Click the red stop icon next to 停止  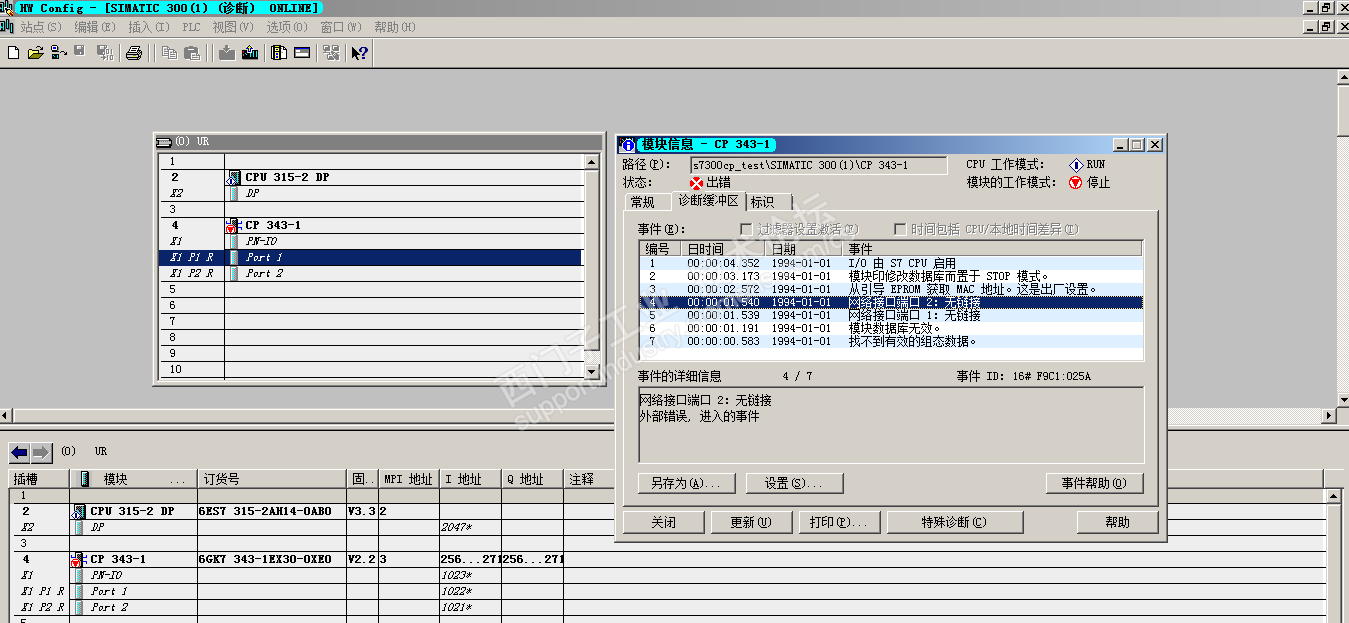tap(1076, 183)
